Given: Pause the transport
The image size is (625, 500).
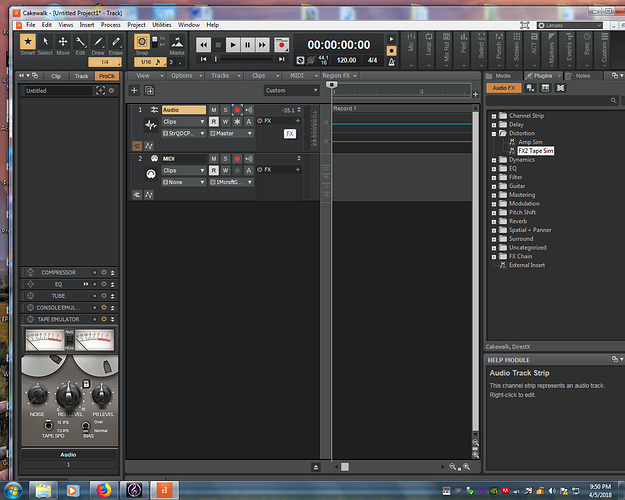Looking at the screenshot, I should coord(247,45).
